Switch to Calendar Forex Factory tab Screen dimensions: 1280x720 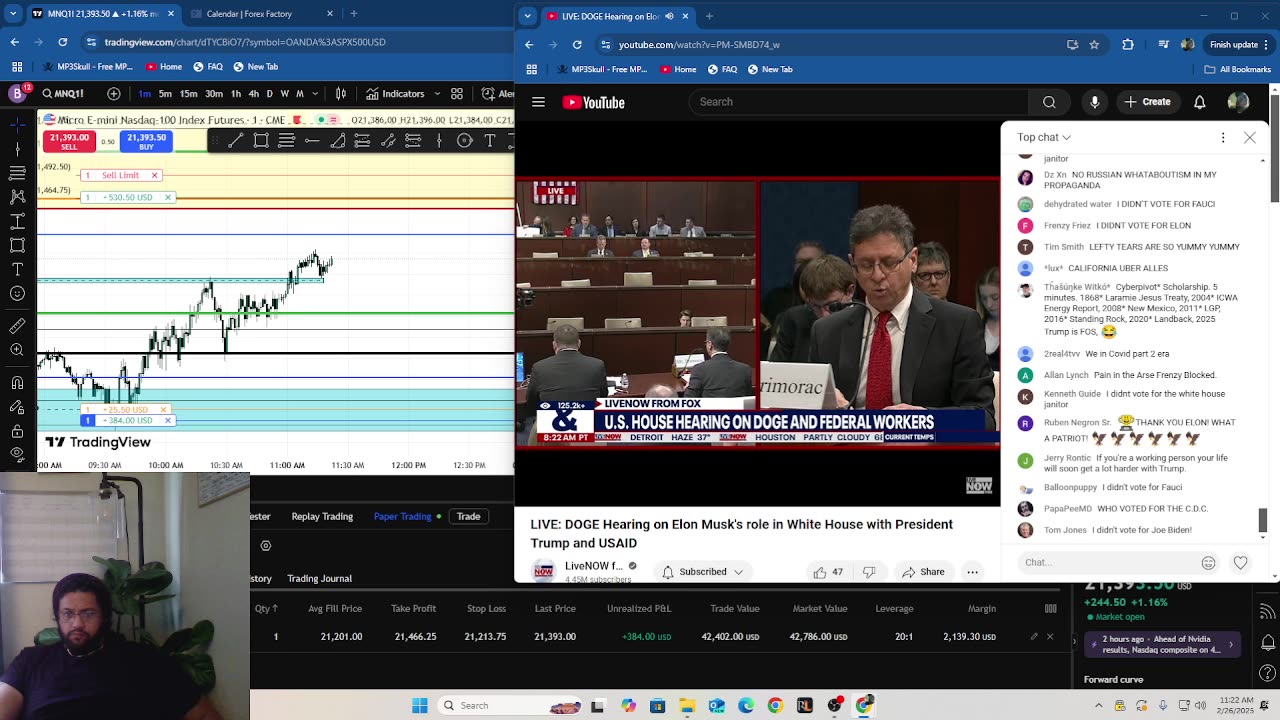point(249,14)
